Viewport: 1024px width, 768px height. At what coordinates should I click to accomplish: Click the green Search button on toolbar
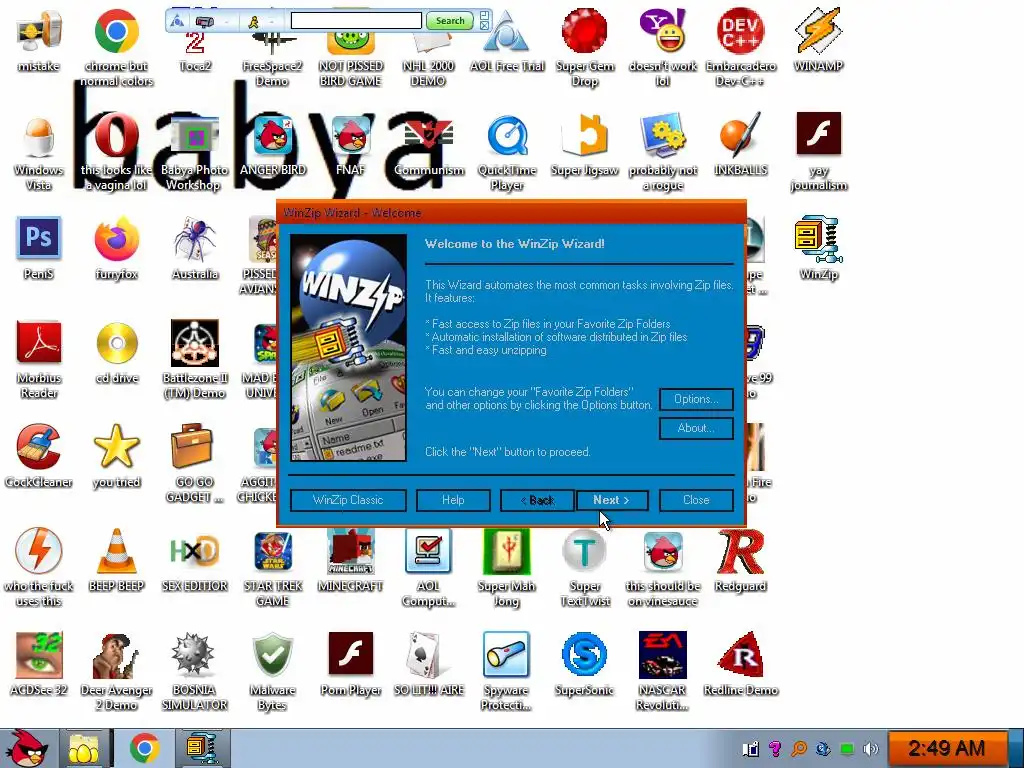click(x=450, y=21)
